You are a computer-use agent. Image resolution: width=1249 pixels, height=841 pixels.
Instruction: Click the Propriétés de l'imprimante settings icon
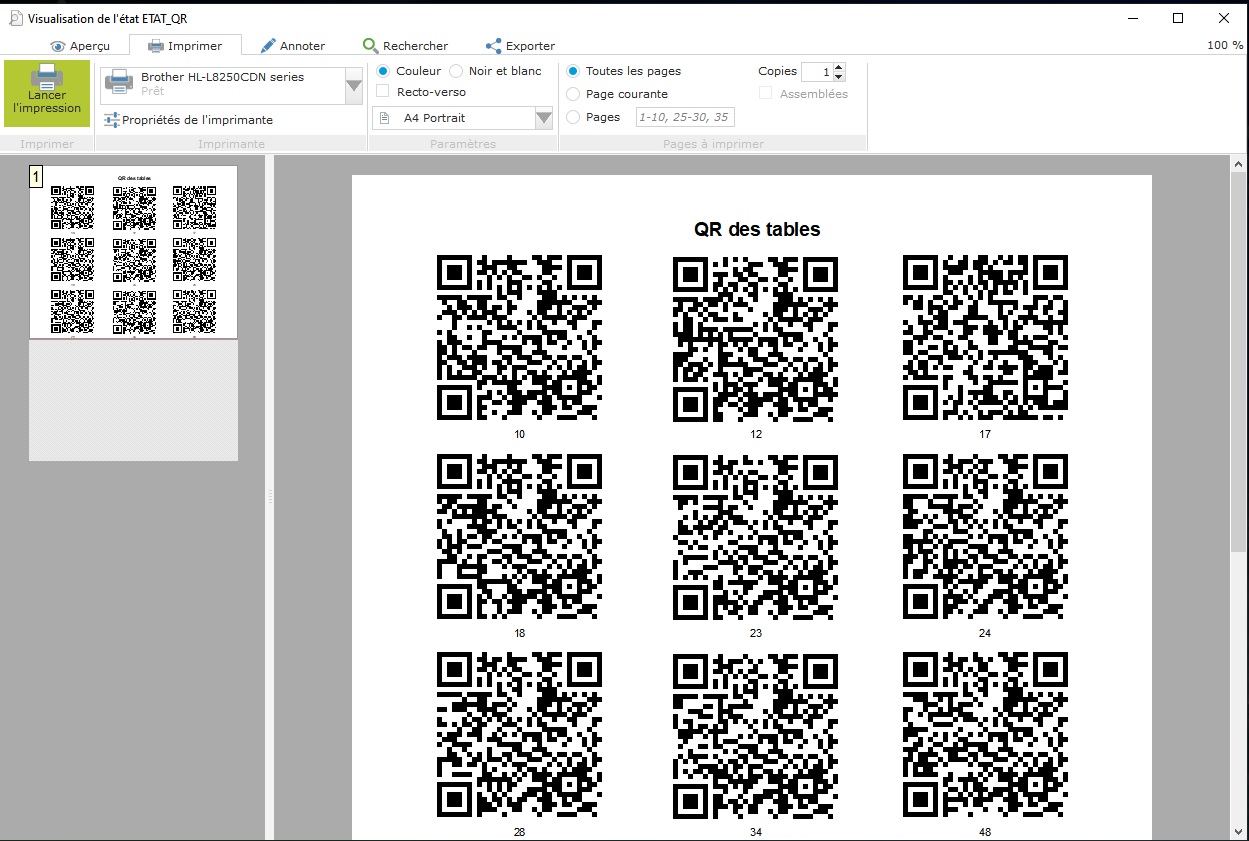(x=112, y=120)
